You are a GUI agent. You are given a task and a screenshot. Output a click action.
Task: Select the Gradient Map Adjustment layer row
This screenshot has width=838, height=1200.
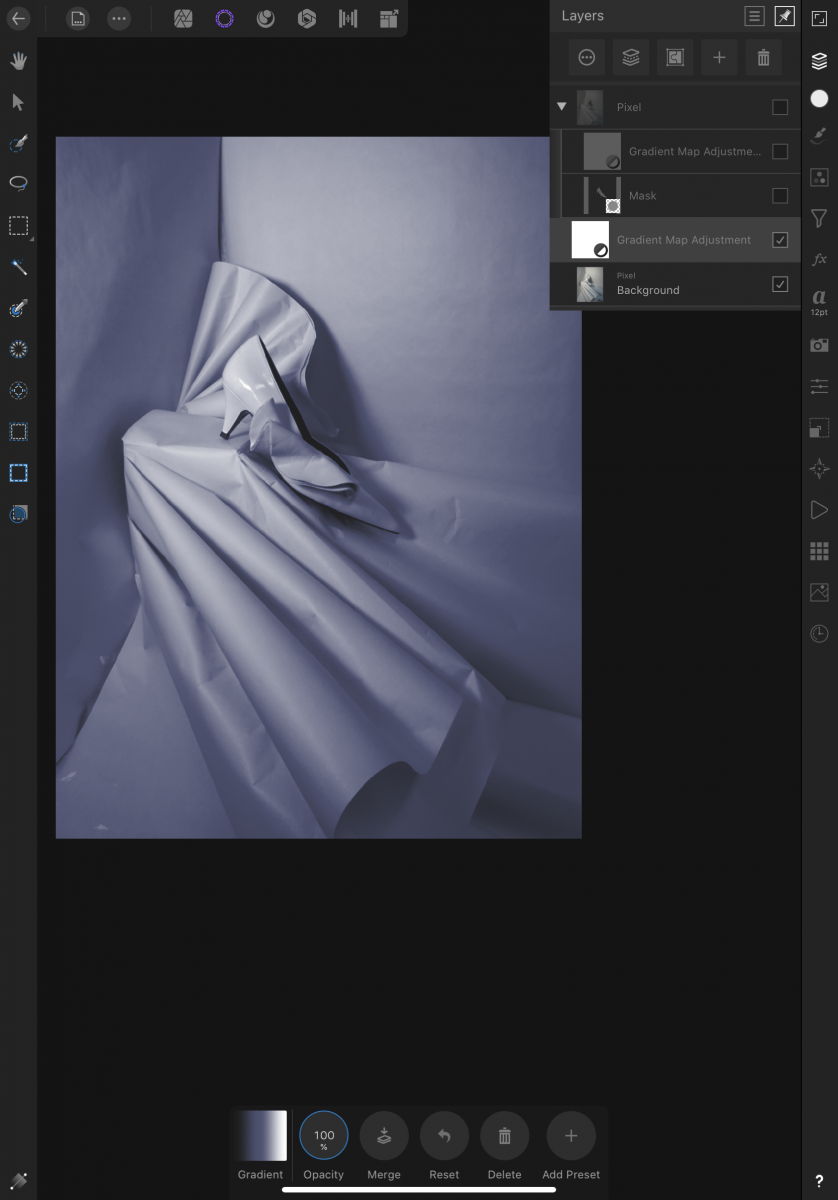tap(683, 240)
